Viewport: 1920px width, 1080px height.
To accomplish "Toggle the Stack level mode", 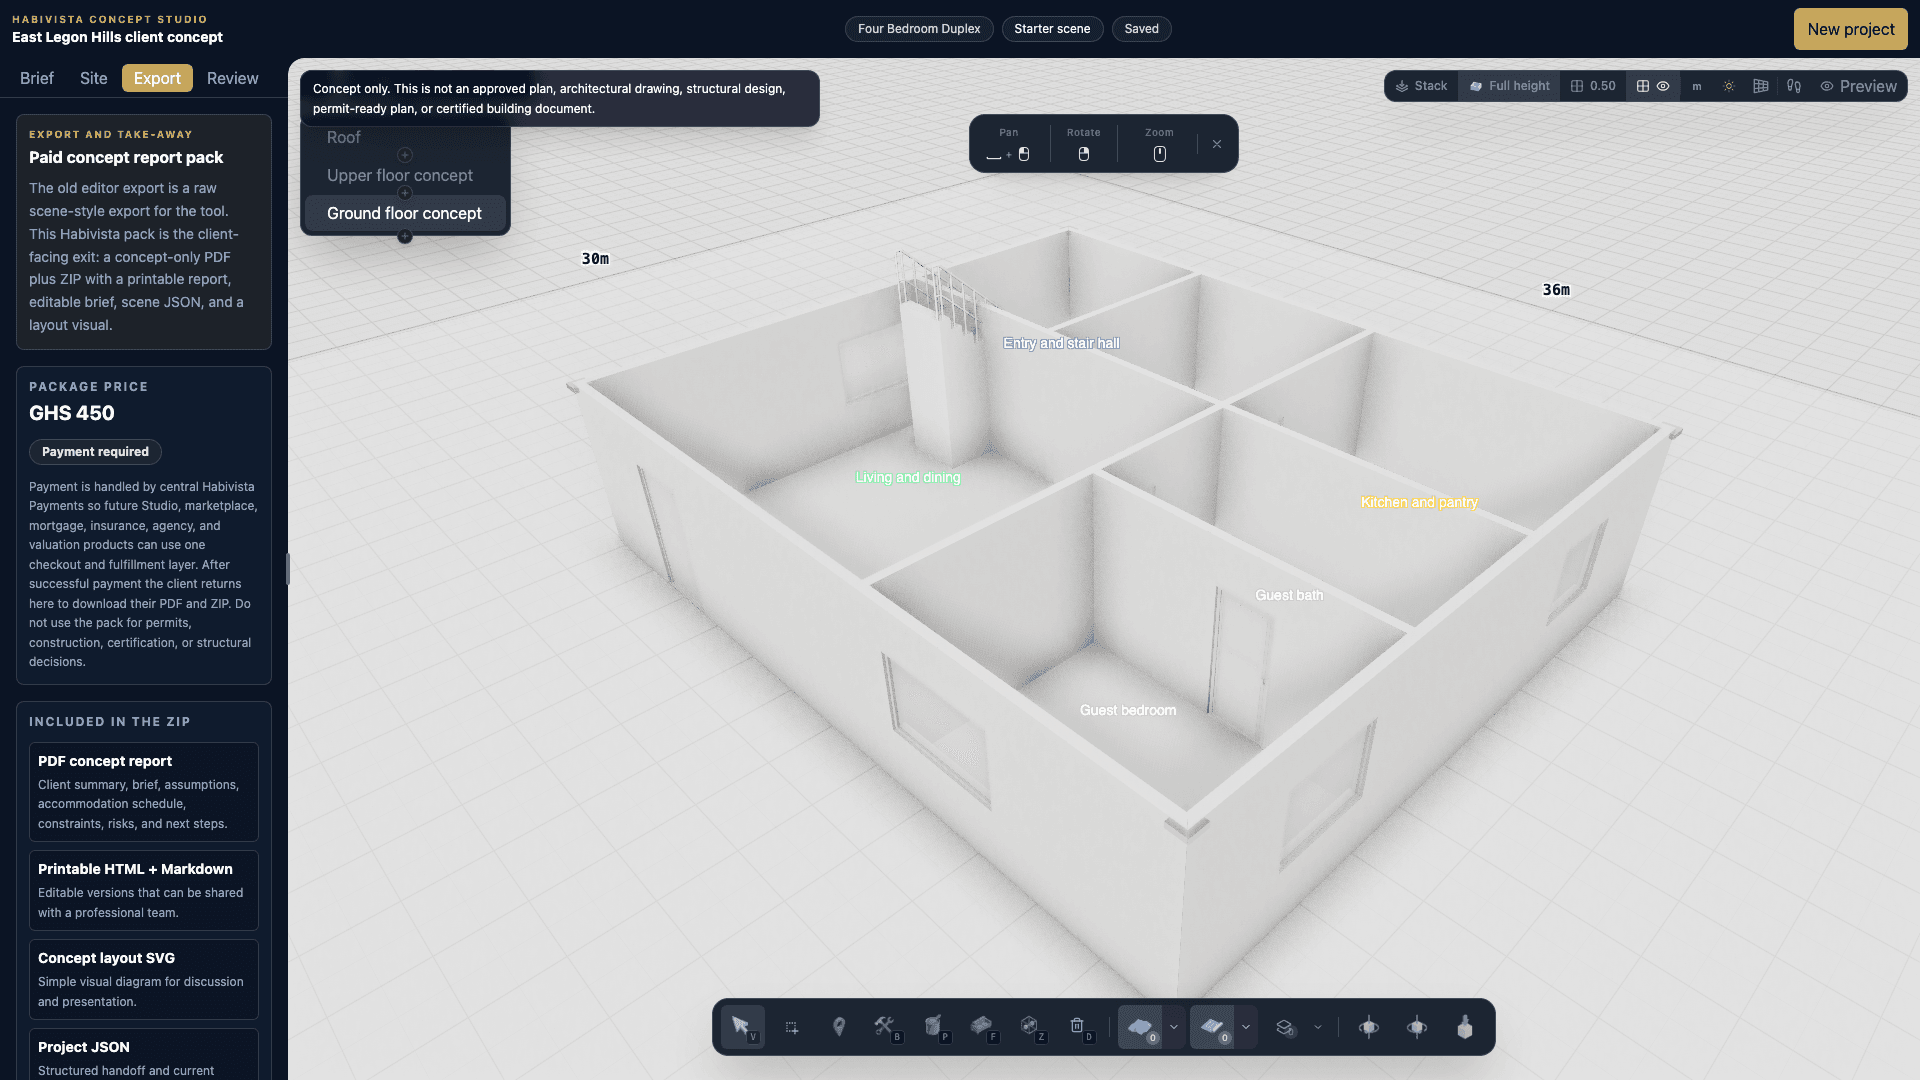I will (1421, 86).
